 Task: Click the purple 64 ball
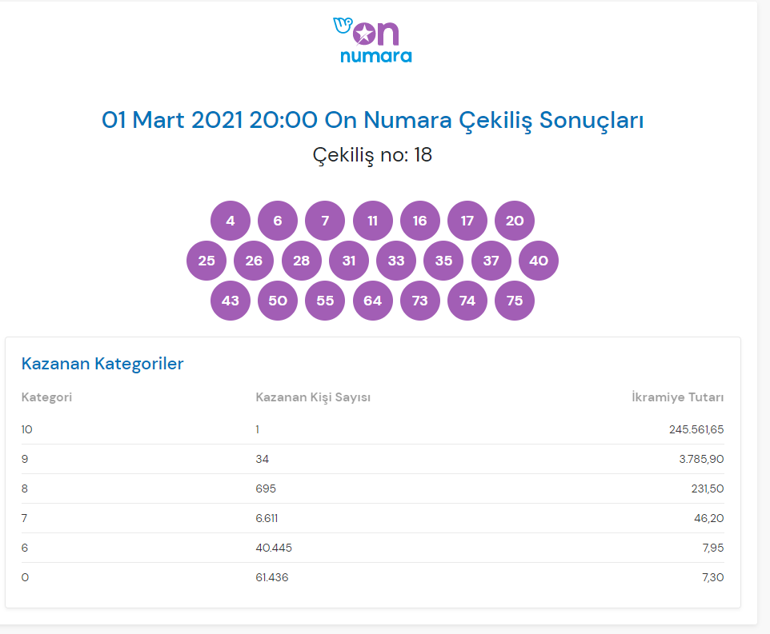[373, 301]
